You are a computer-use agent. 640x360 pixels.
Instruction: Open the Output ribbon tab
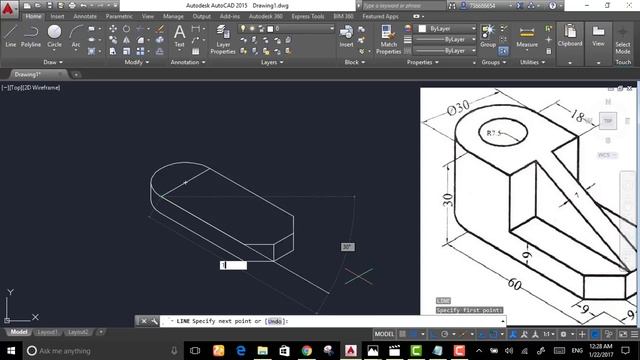click(202, 16)
